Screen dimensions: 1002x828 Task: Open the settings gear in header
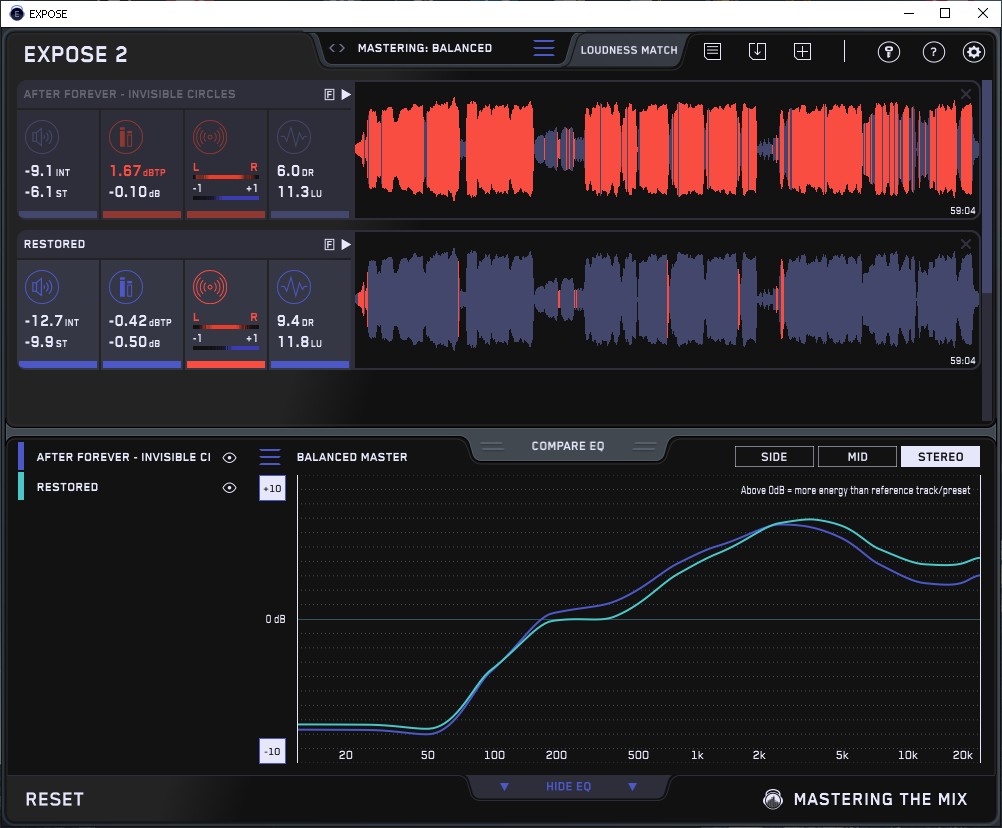point(973,52)
